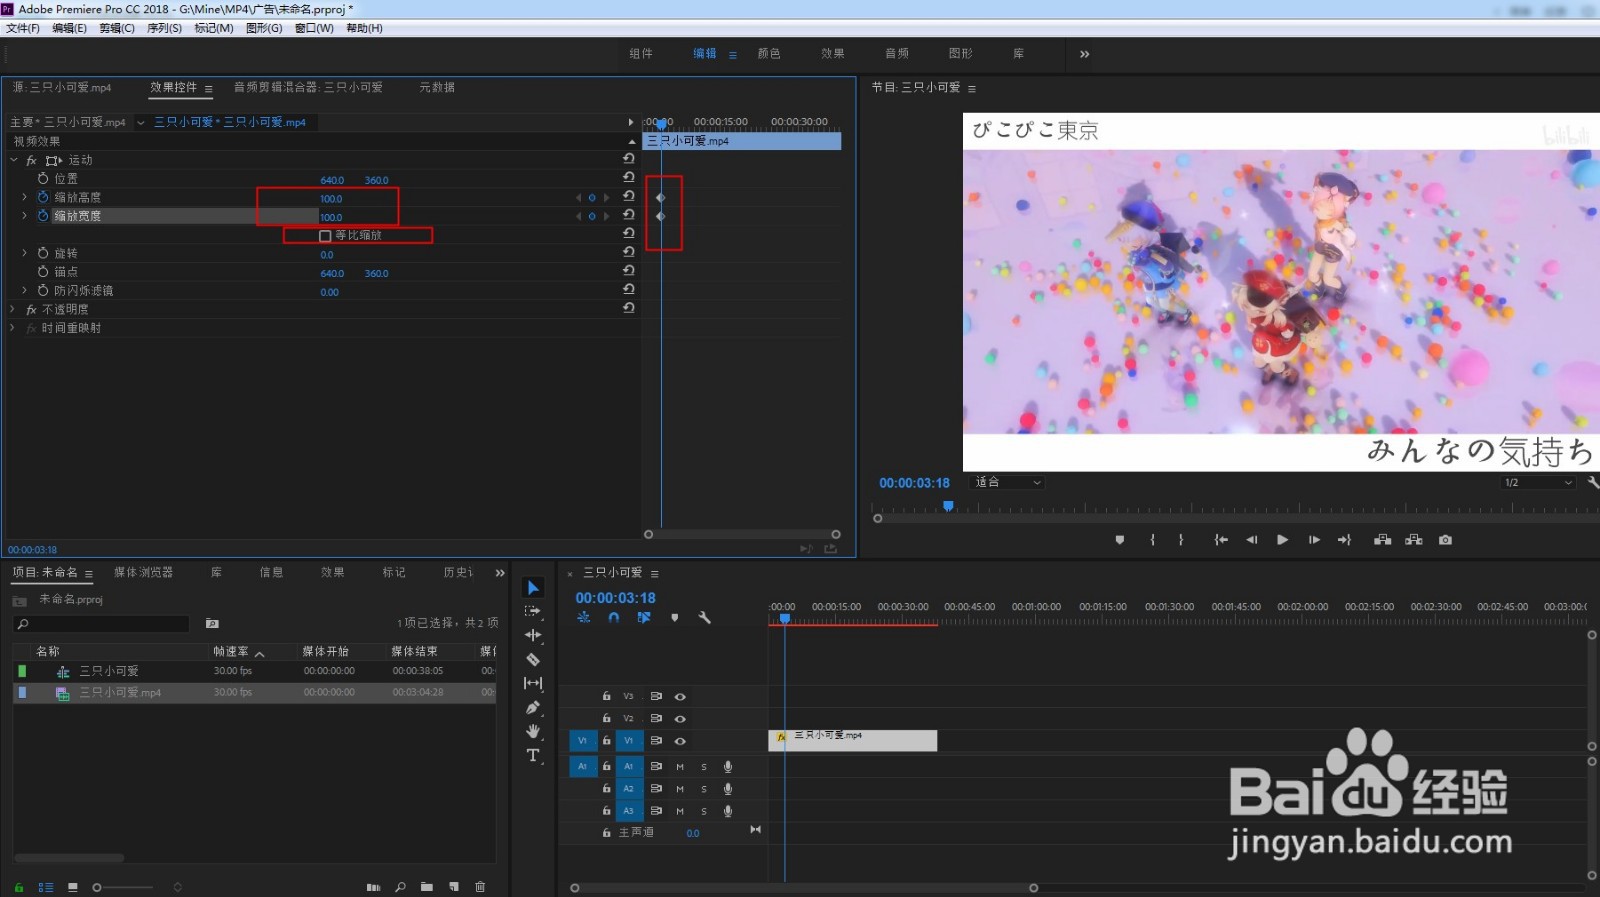Viewport: 1600px width, 897px height.
Task: Toggle animation stopwatch for 缩放宽度
Action: click(x=43, y=216)
